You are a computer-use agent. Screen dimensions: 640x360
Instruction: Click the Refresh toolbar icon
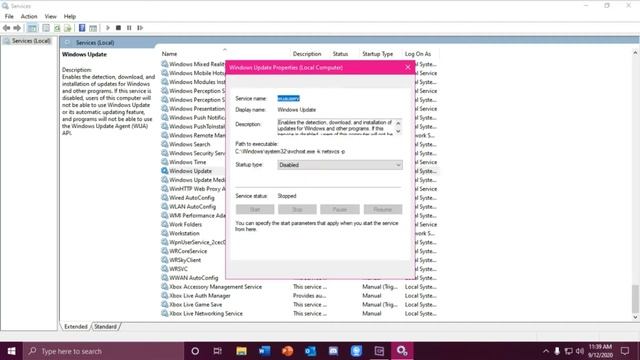click(x=57, y=28)
